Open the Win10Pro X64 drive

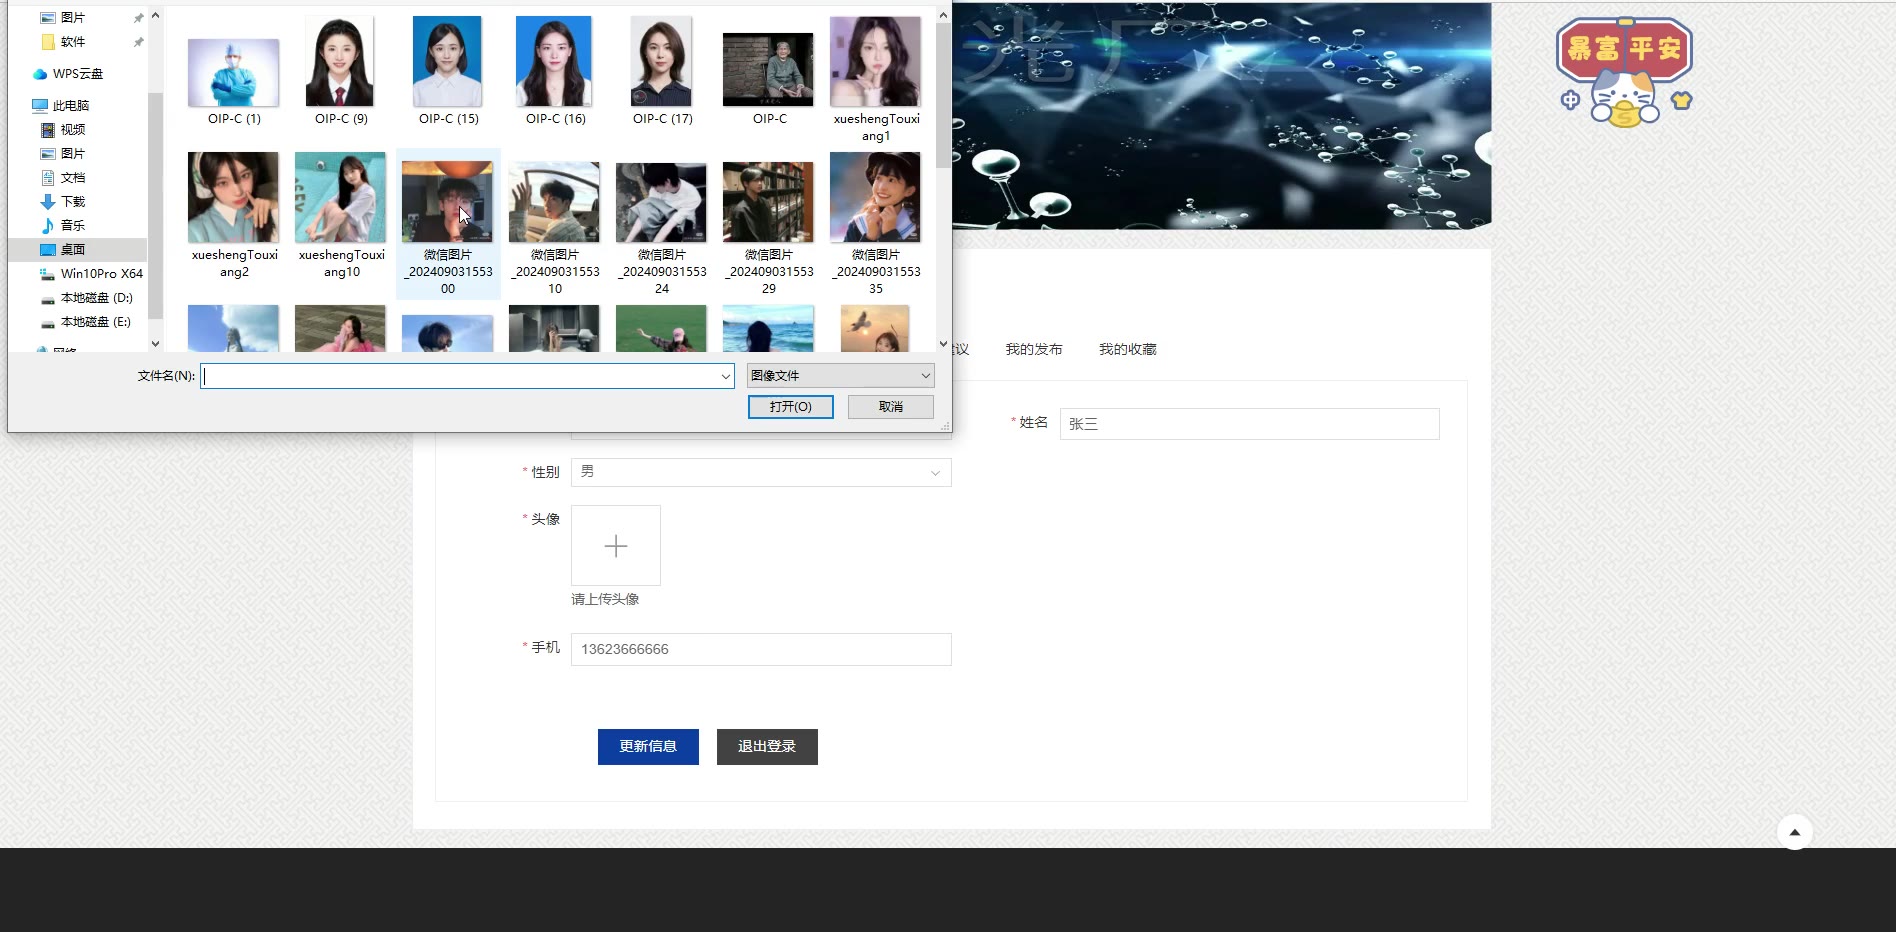101,274
